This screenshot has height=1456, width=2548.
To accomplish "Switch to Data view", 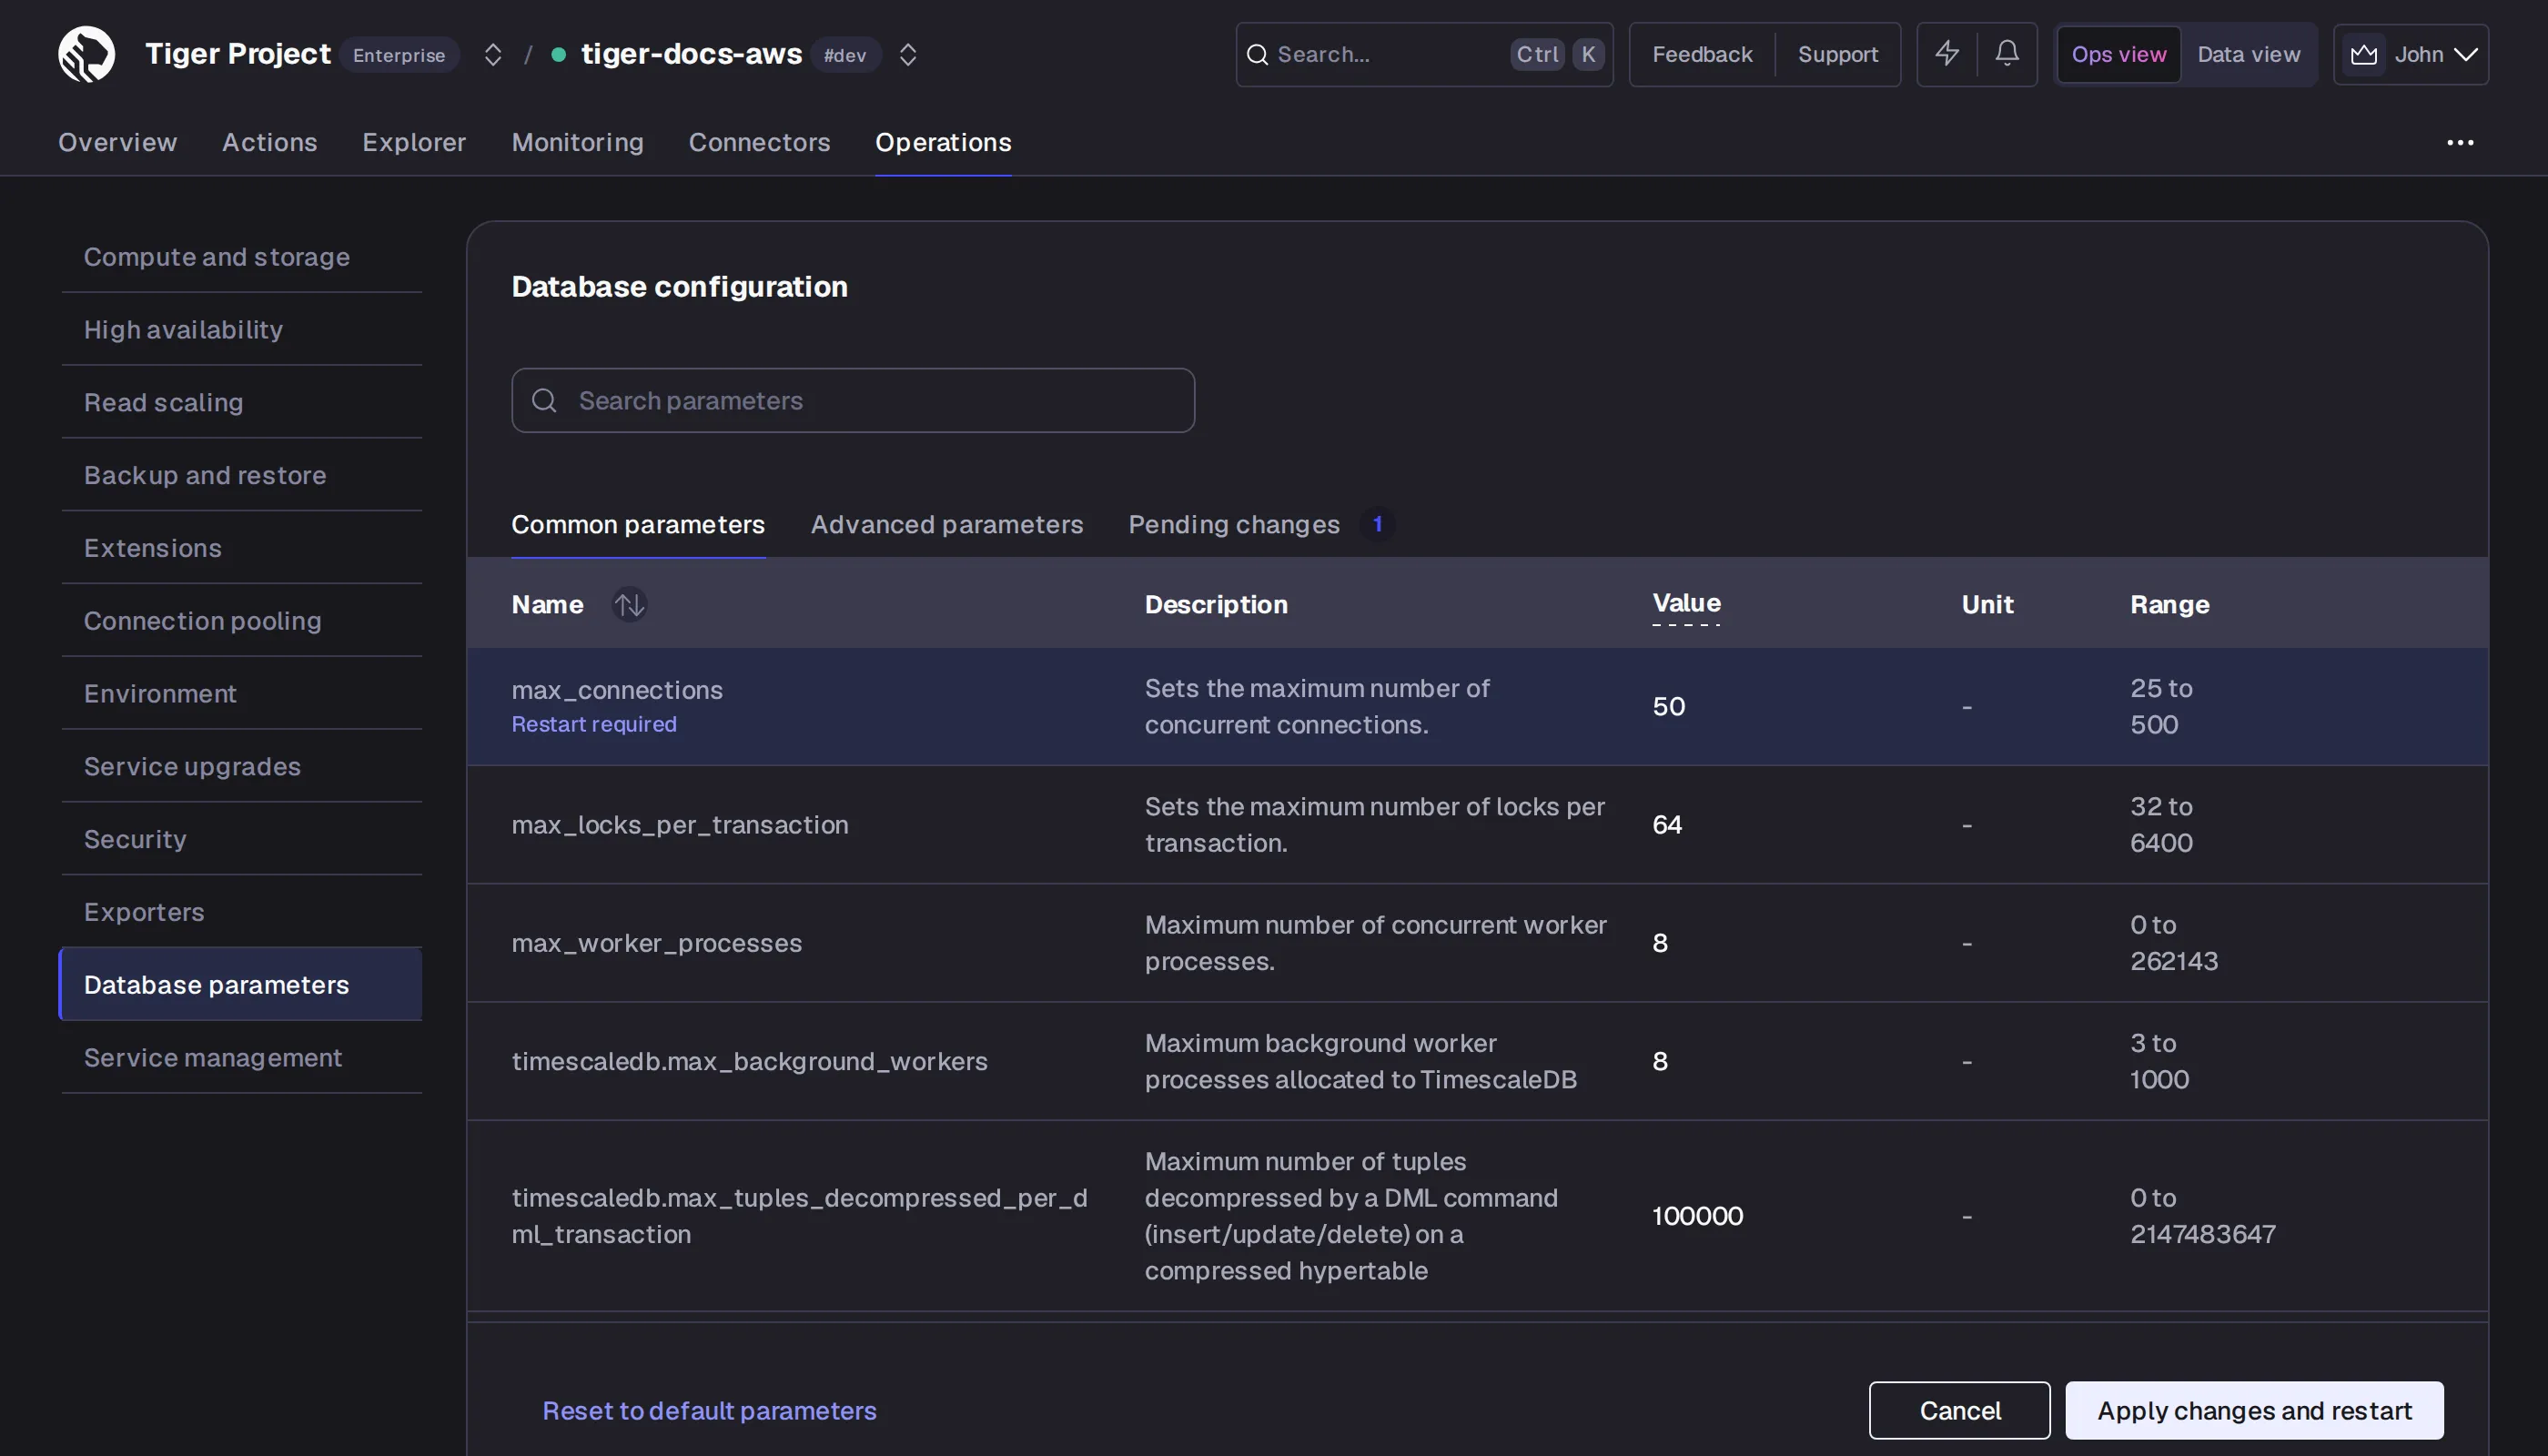I will click(x=2248, y=54).
